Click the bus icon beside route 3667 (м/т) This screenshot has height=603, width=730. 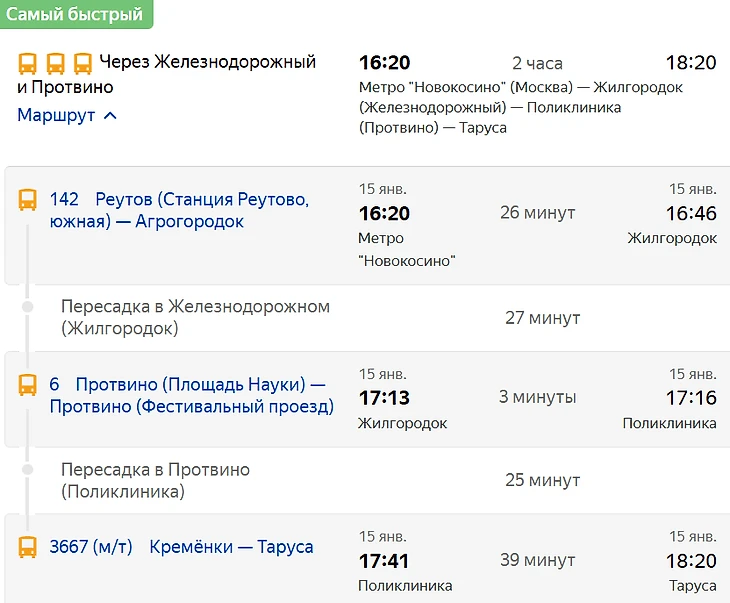click(x=27, y=547)
